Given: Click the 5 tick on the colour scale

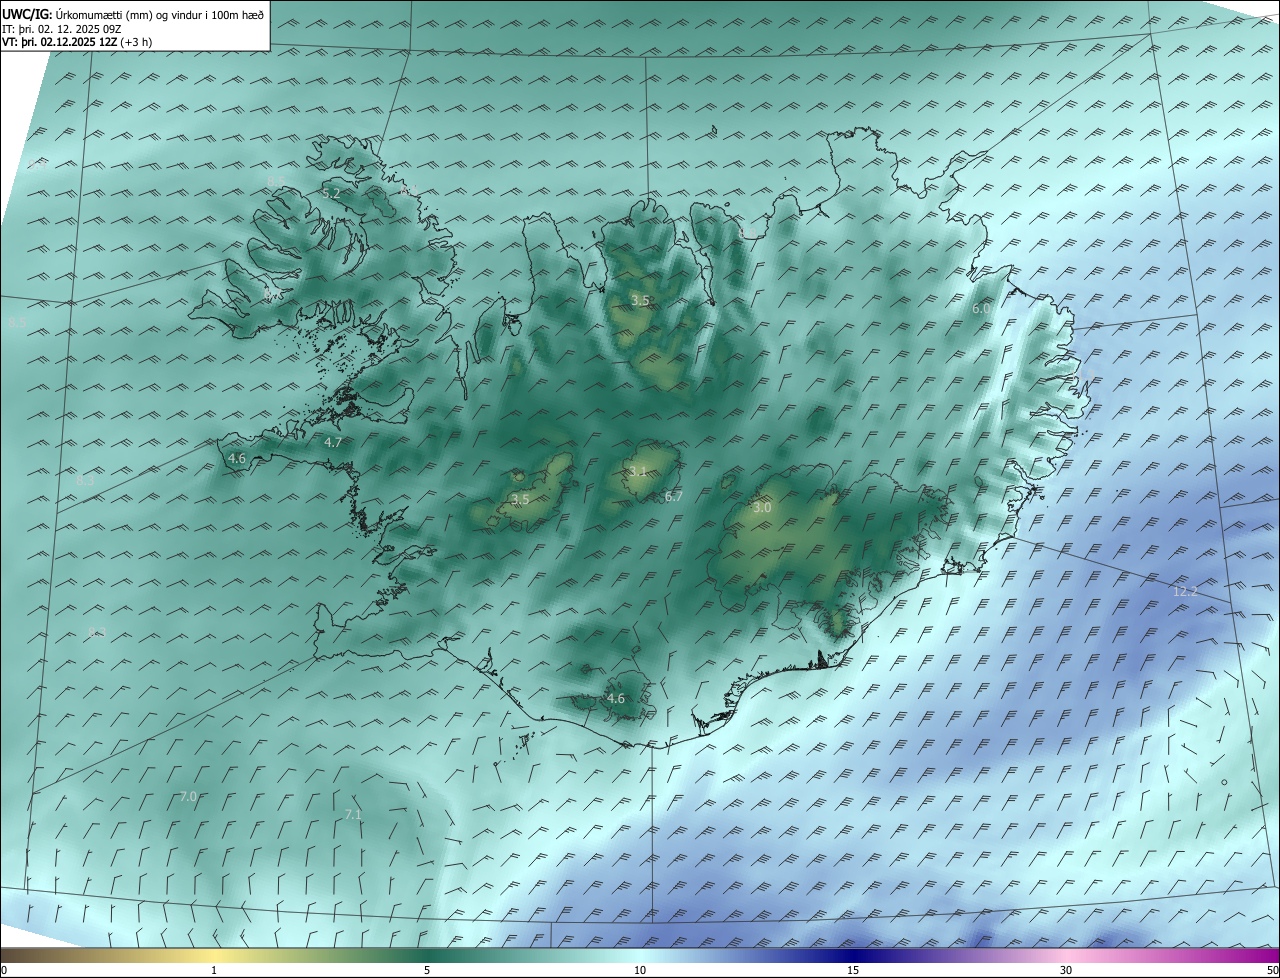Looking at the screenshot, I should [x=427, y=970].
